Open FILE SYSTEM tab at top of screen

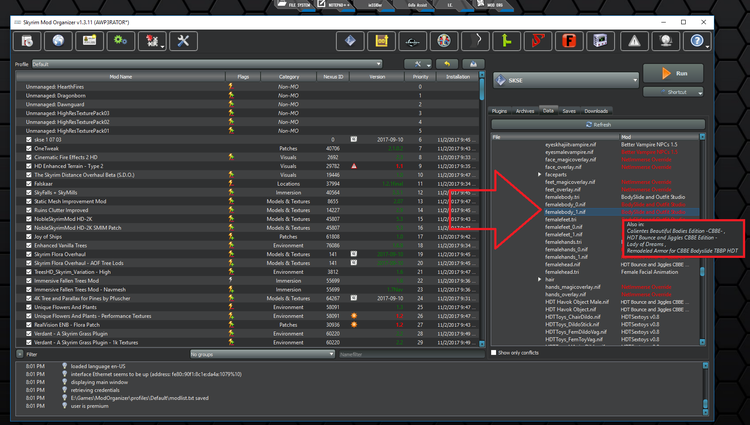(295, 5)
